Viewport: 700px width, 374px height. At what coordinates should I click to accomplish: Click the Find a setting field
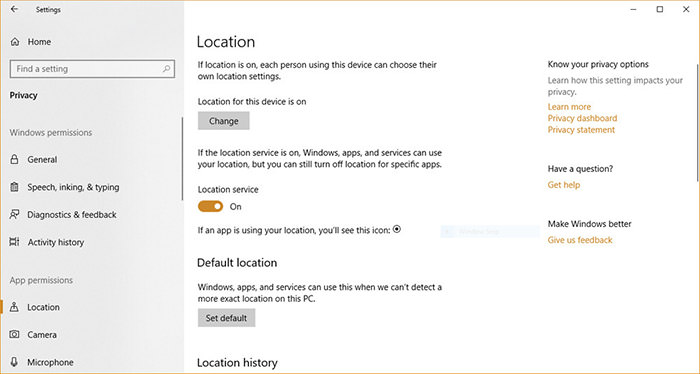[x=92, y=69]
